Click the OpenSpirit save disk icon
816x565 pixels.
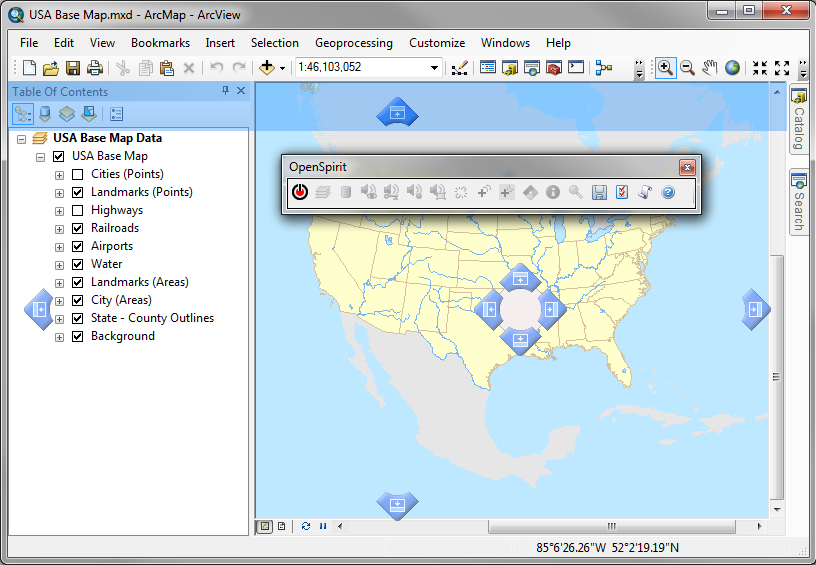[x=599, y=192]
